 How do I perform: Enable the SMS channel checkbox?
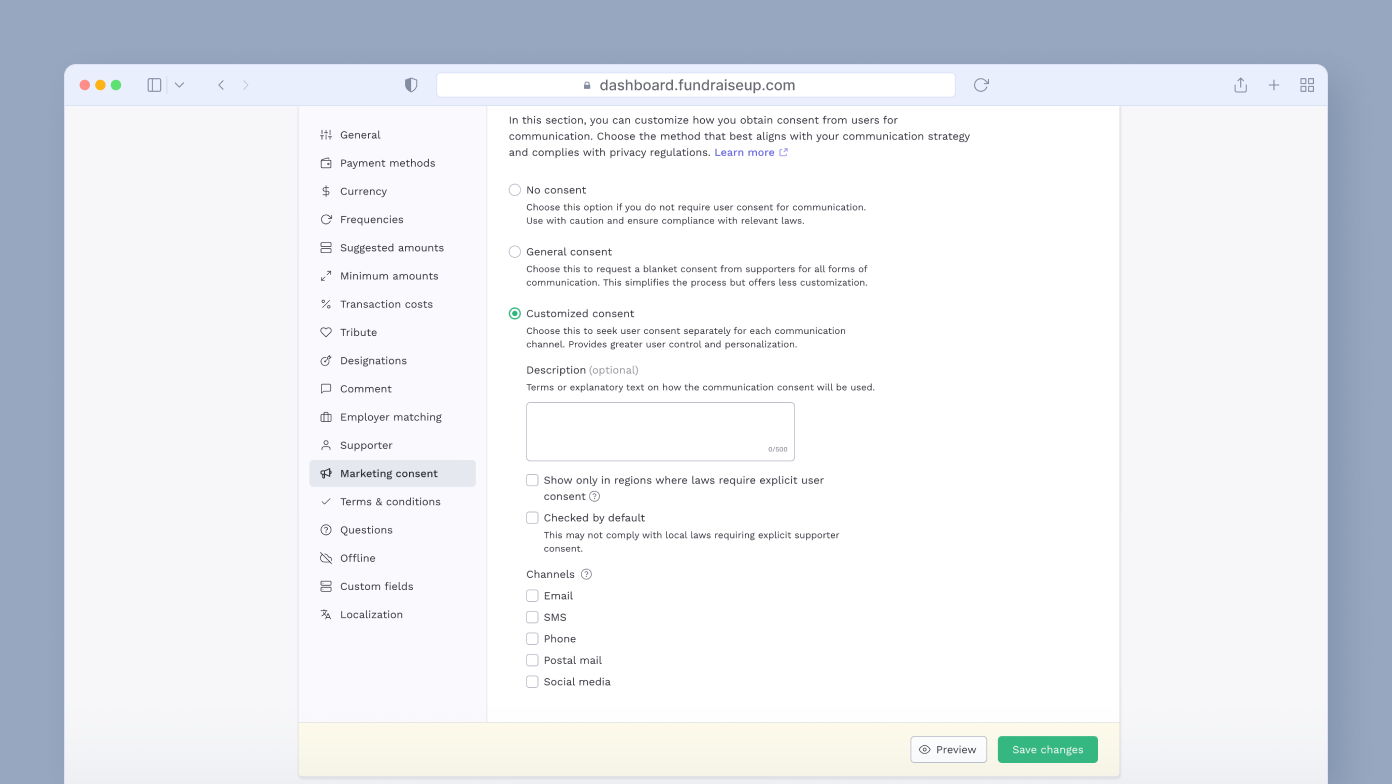point(532,617)
